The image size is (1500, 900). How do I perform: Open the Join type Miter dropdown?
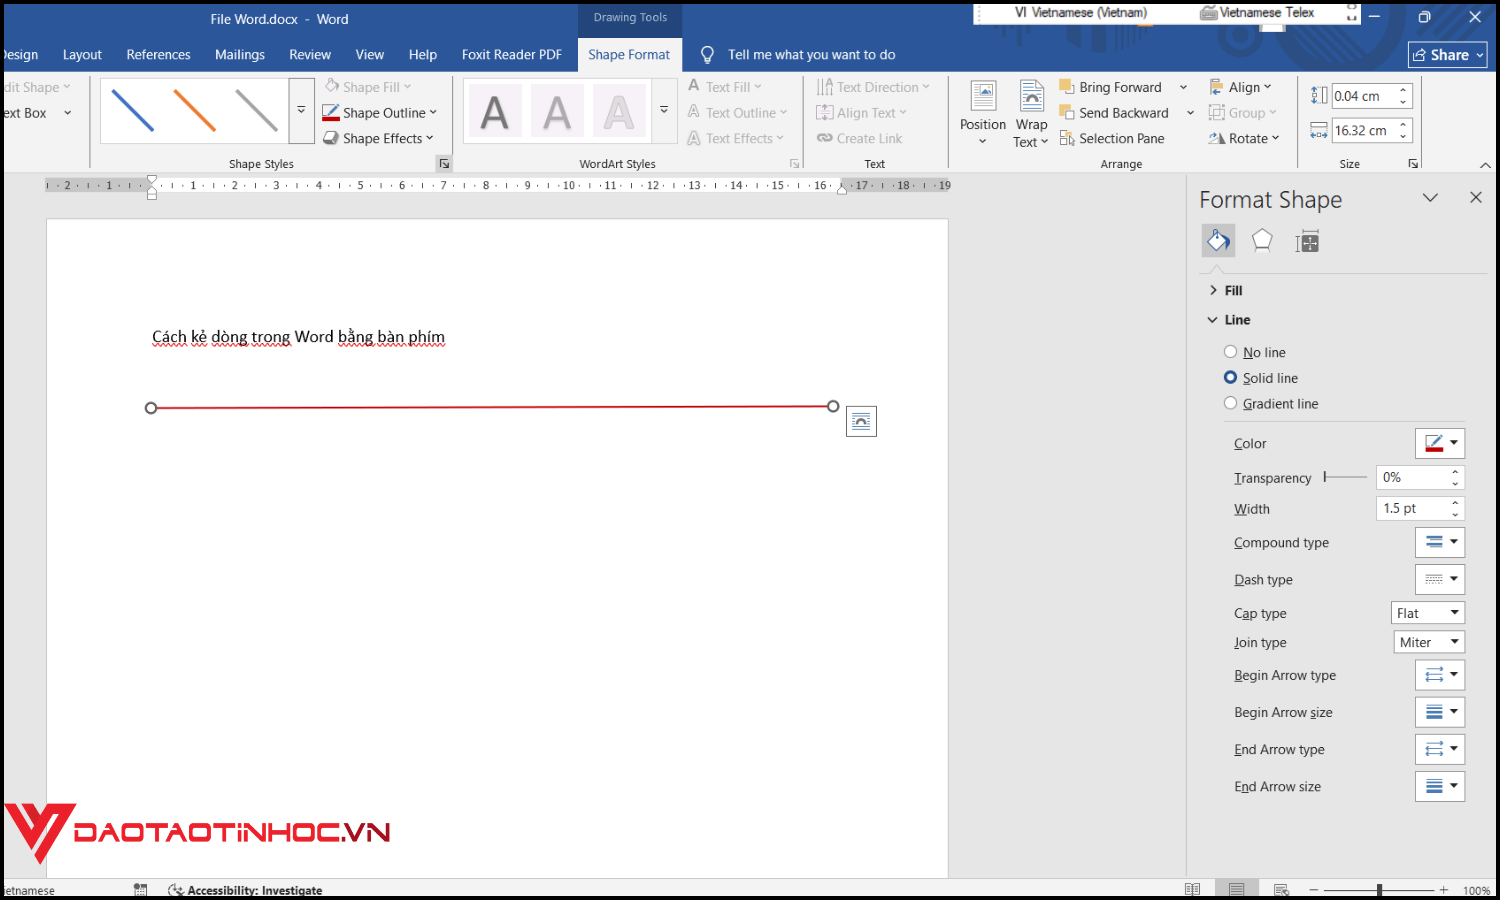pyautogui.click(x=1429, y=642)
